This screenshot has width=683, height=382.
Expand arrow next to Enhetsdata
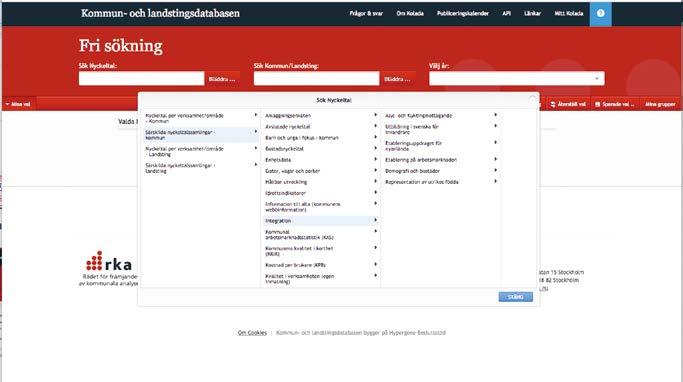(x=375, y=159)
